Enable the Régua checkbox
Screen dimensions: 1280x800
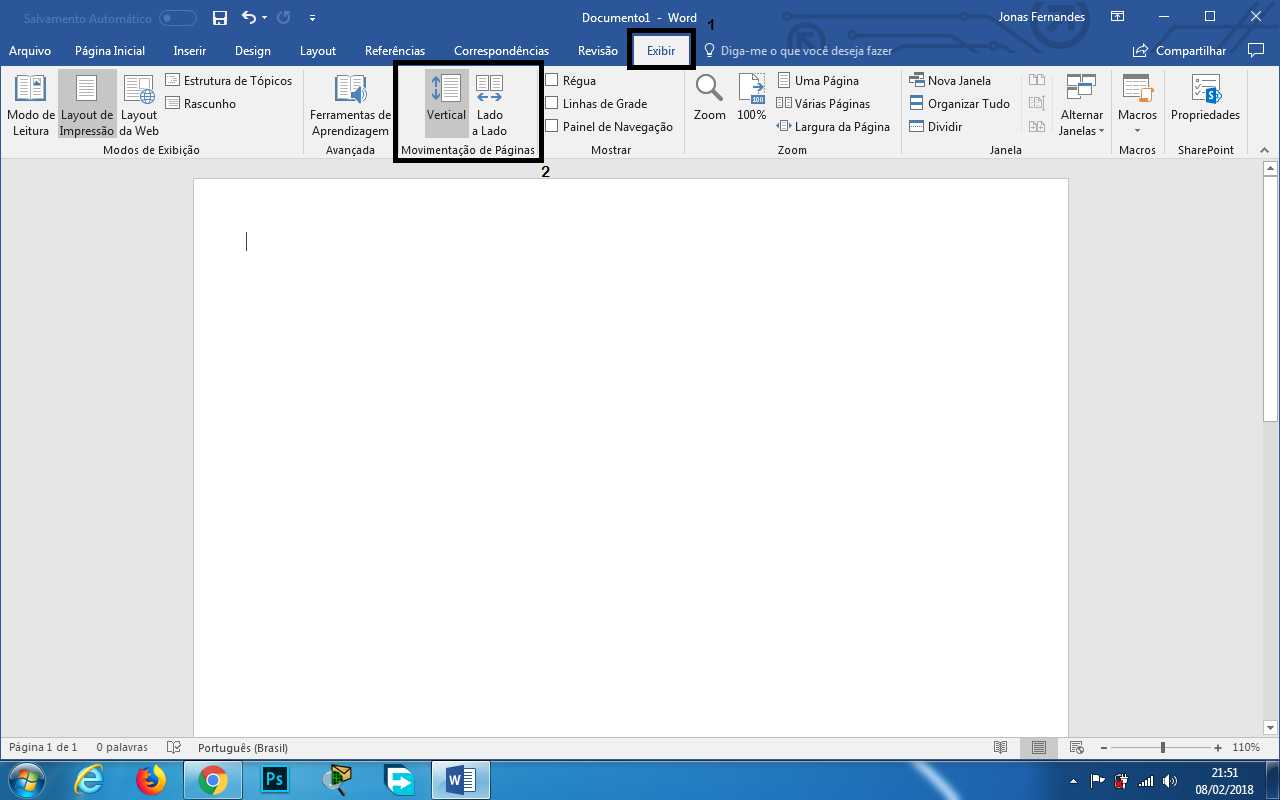(552, 81)
